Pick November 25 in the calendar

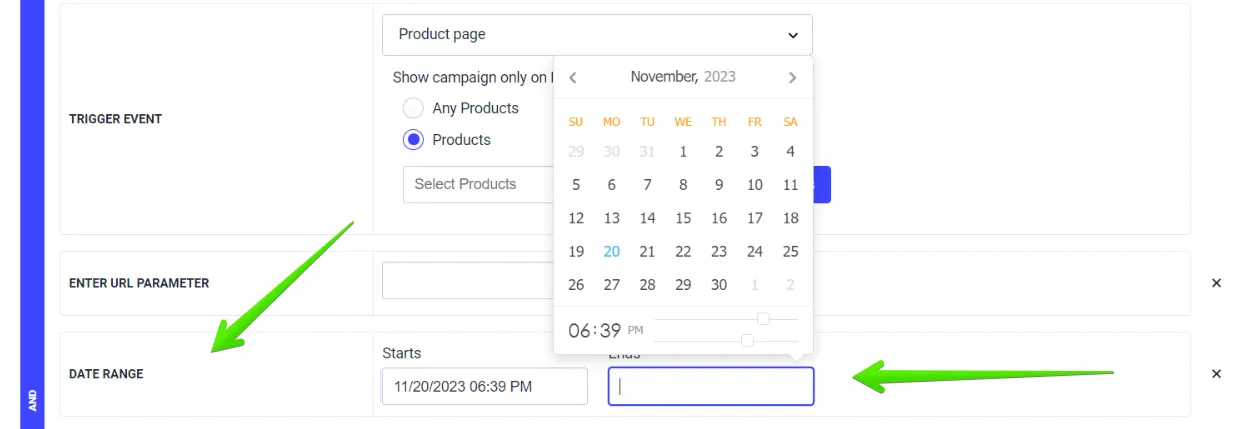tap(790, 252)
